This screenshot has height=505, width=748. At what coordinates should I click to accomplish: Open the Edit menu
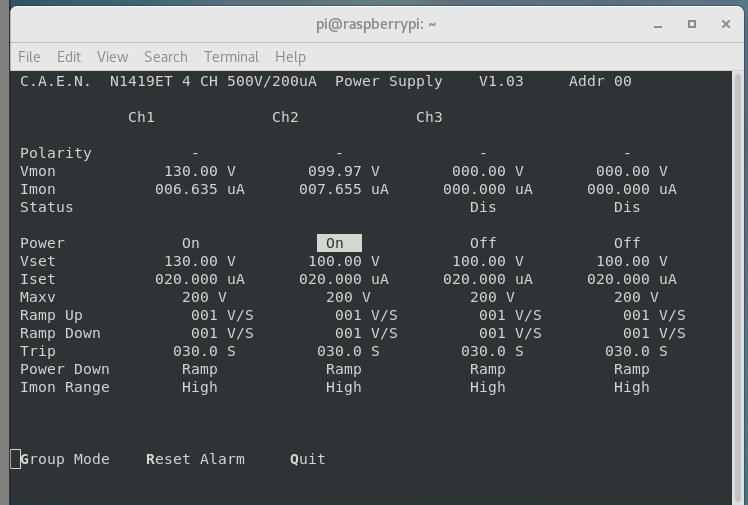point(69,57)
